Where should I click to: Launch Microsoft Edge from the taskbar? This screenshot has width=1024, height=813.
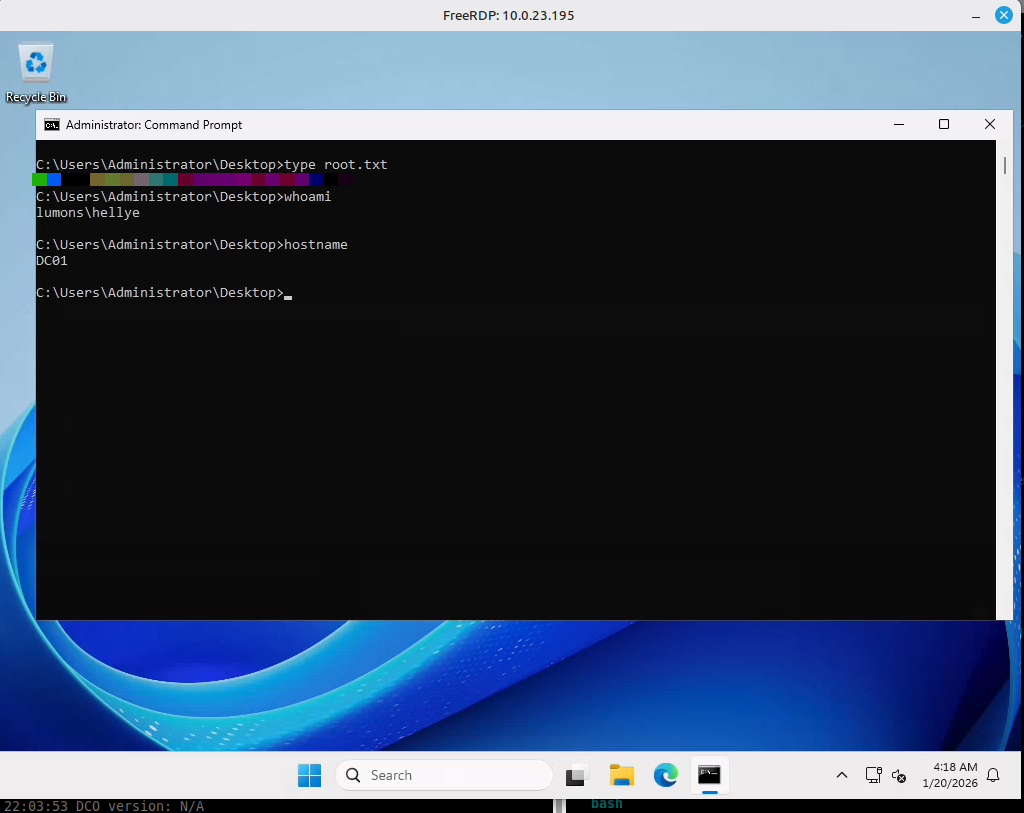[x=665, y=775]
